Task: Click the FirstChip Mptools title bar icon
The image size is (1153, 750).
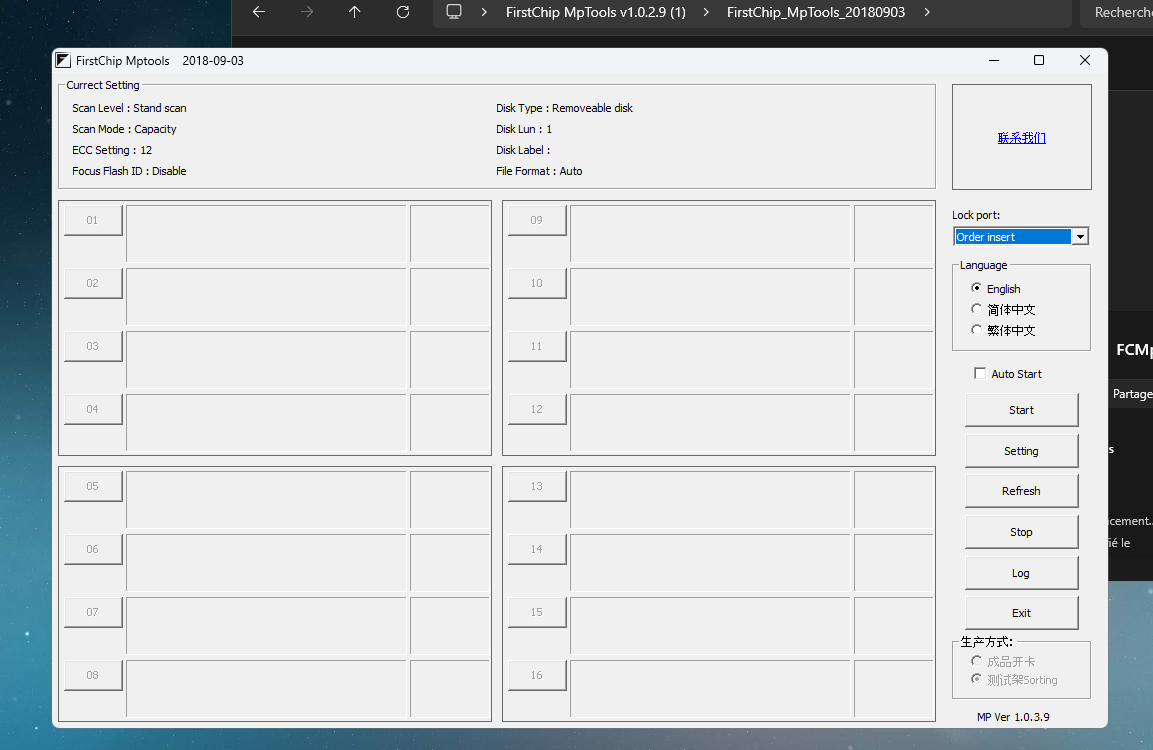Action: [x=63, y=60]
